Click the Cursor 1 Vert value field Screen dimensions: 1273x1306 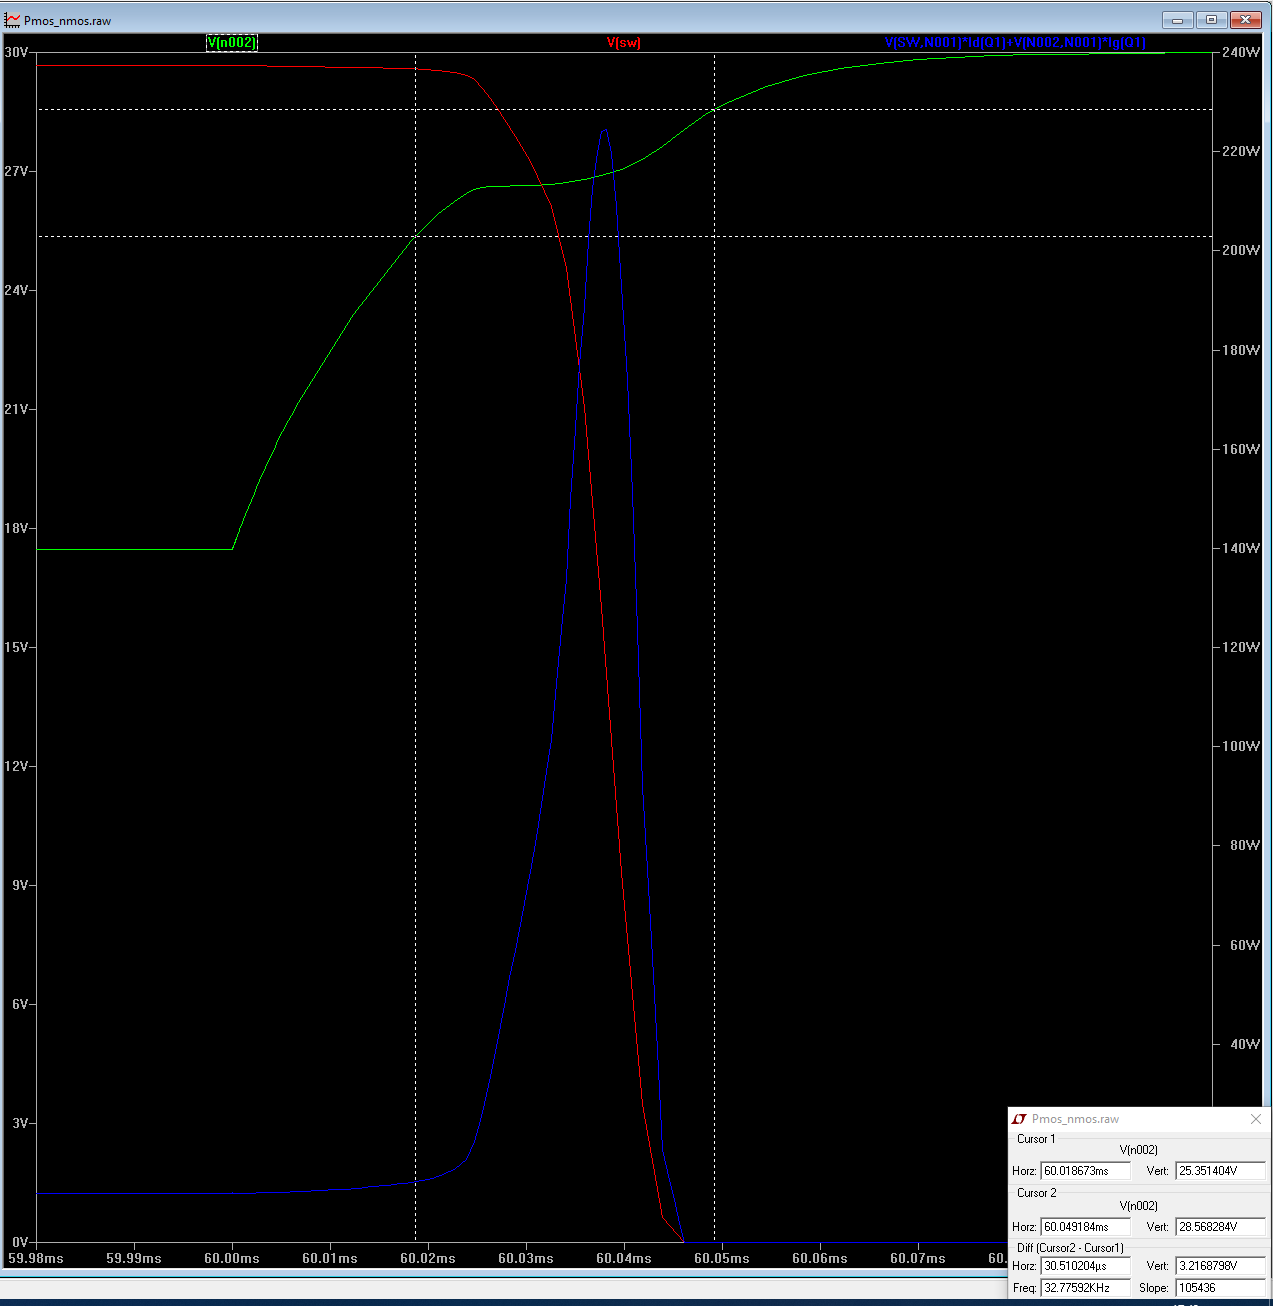click(1219, 1171)
